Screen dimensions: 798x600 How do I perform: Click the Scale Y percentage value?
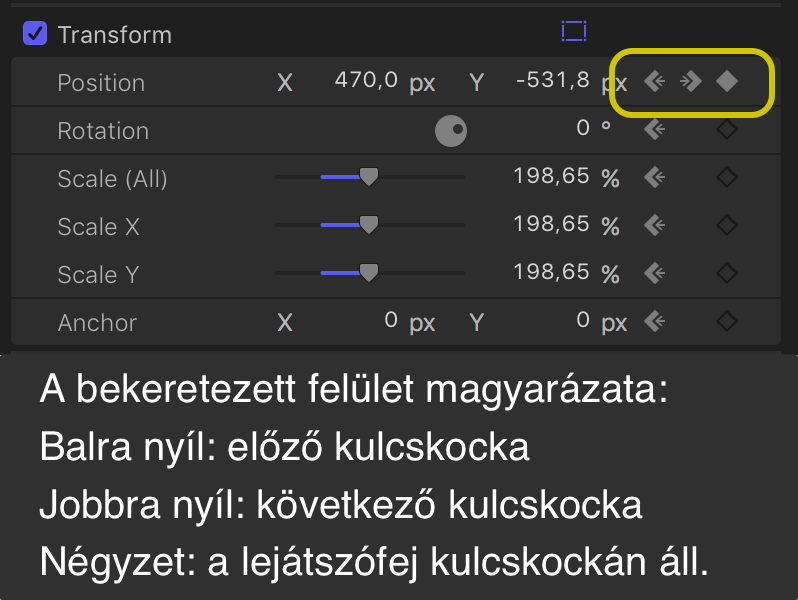(x=552, y=272)
